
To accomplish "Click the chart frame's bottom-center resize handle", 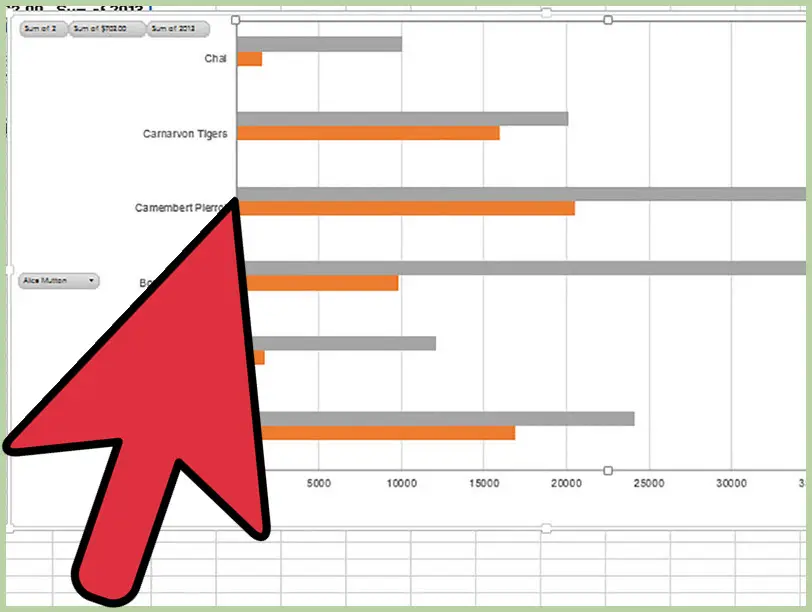I will [x=546, y=527].
